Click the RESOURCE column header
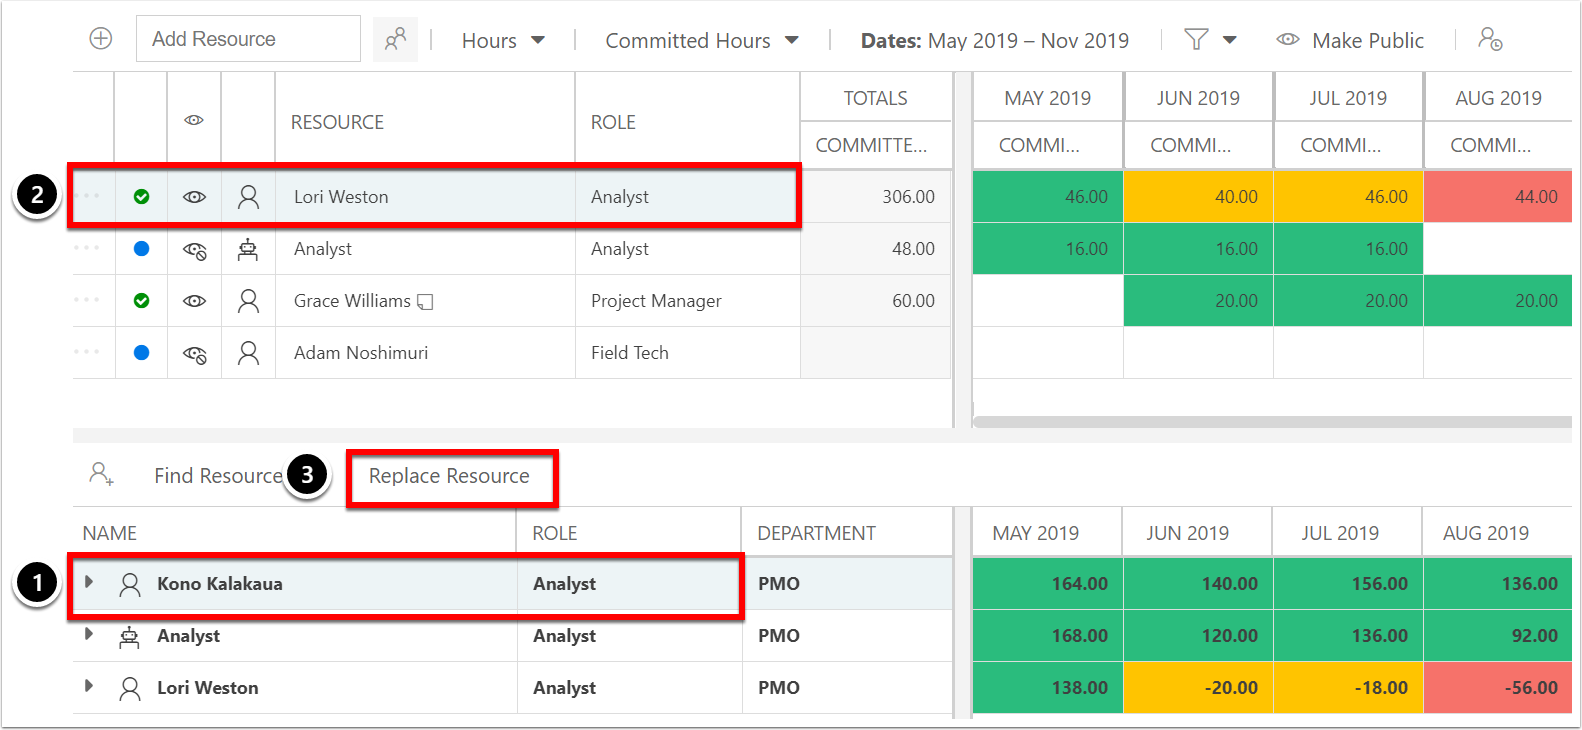This screenshot has width=1582, height=730. pos(337,122)
